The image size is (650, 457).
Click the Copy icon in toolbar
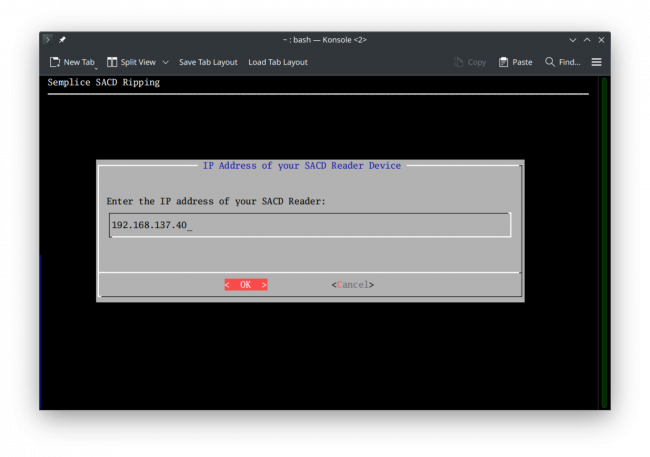(459, 62)
